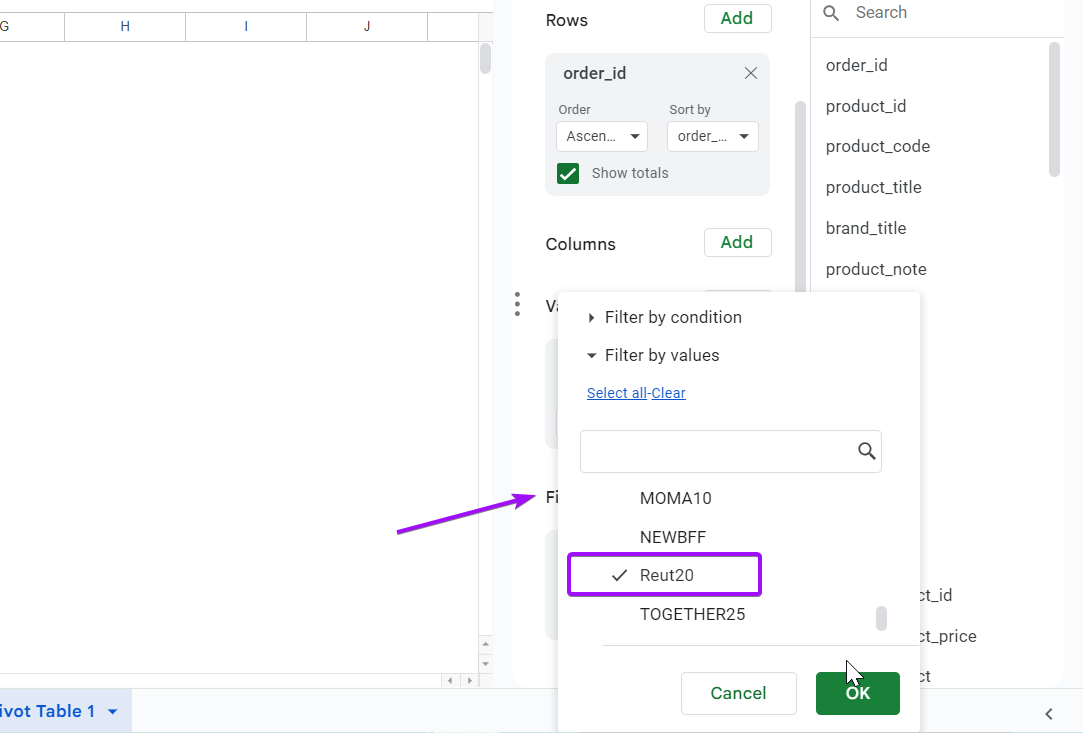The image size is (1083, 733).
Task: Toggle the Show totals checkbox
Action: click(568, 173)
